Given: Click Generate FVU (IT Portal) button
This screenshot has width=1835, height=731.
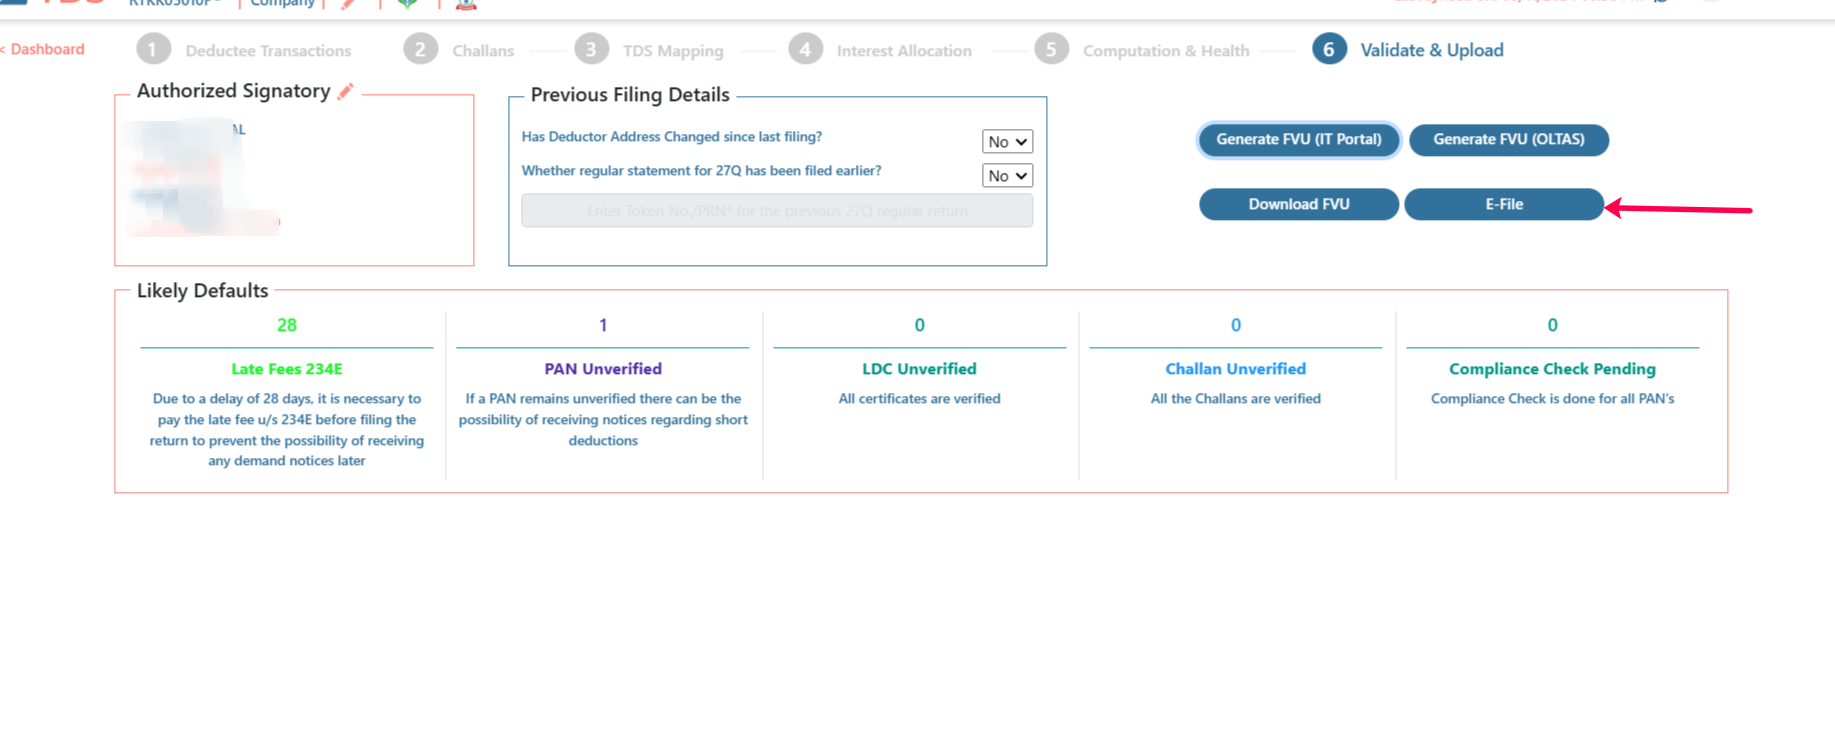Looking at the screenshot, I should coord(1298,140).
